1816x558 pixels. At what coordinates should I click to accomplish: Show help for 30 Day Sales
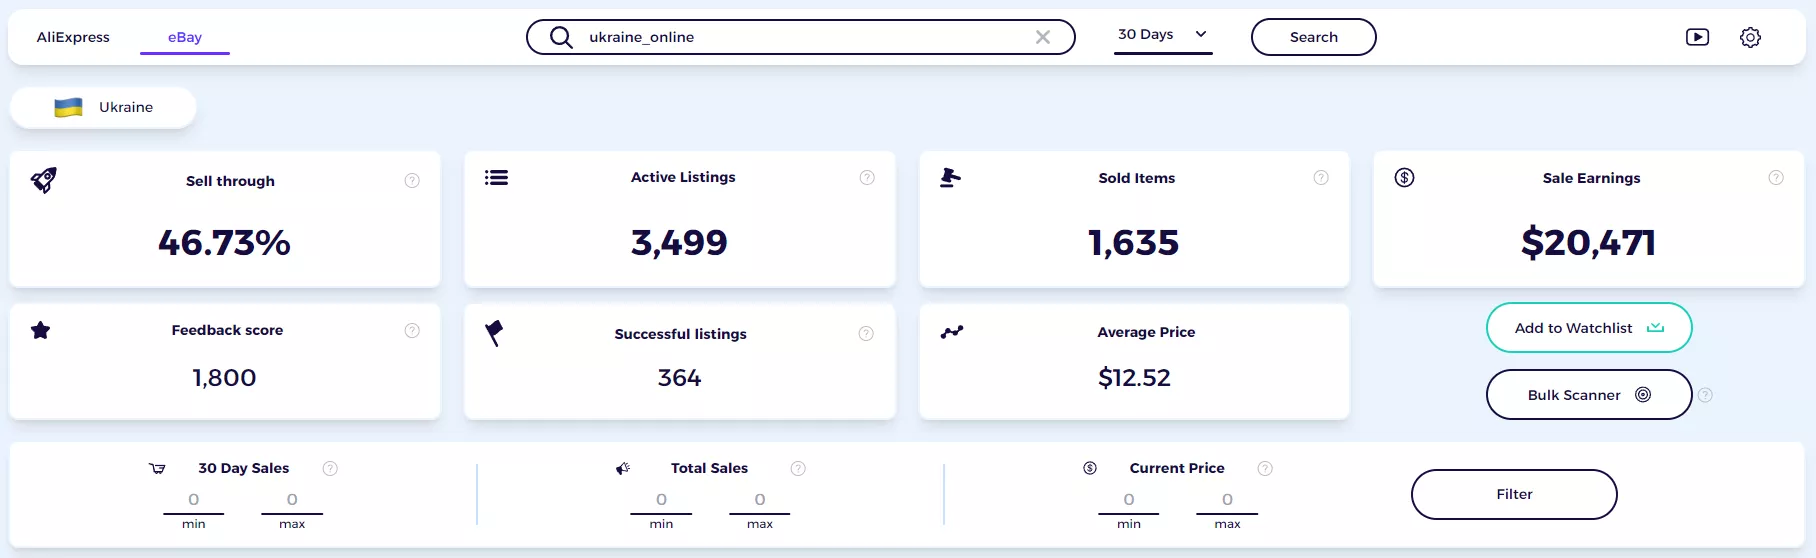(330, 468)
